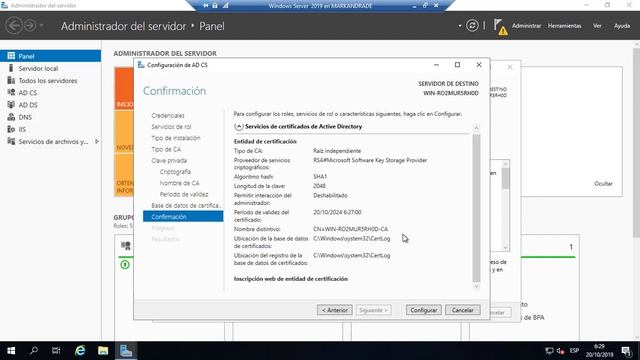This screenshot has width=640, height=360.
Task: Go to Servicios de rol step
Action: [x=171, y=127]
